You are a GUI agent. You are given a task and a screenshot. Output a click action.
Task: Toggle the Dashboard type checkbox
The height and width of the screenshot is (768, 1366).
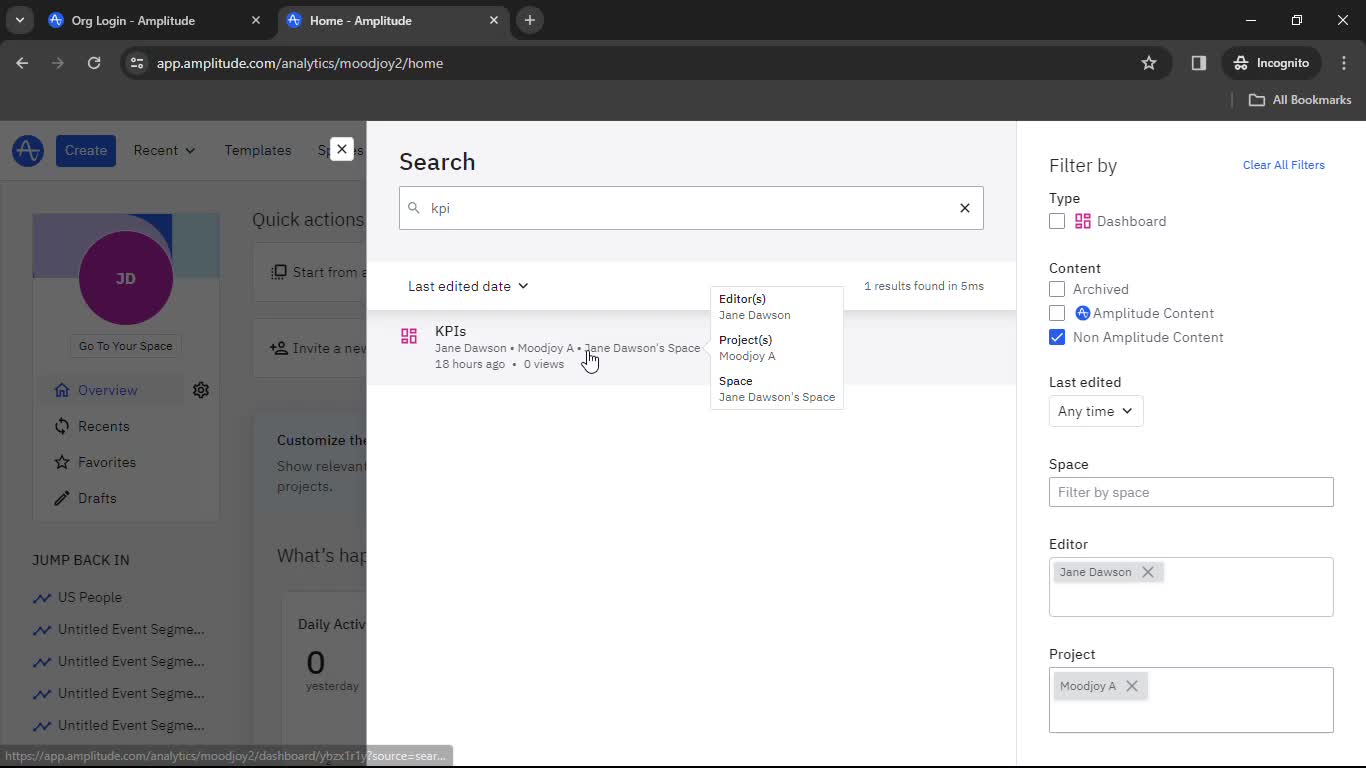tap(1057, 221)
